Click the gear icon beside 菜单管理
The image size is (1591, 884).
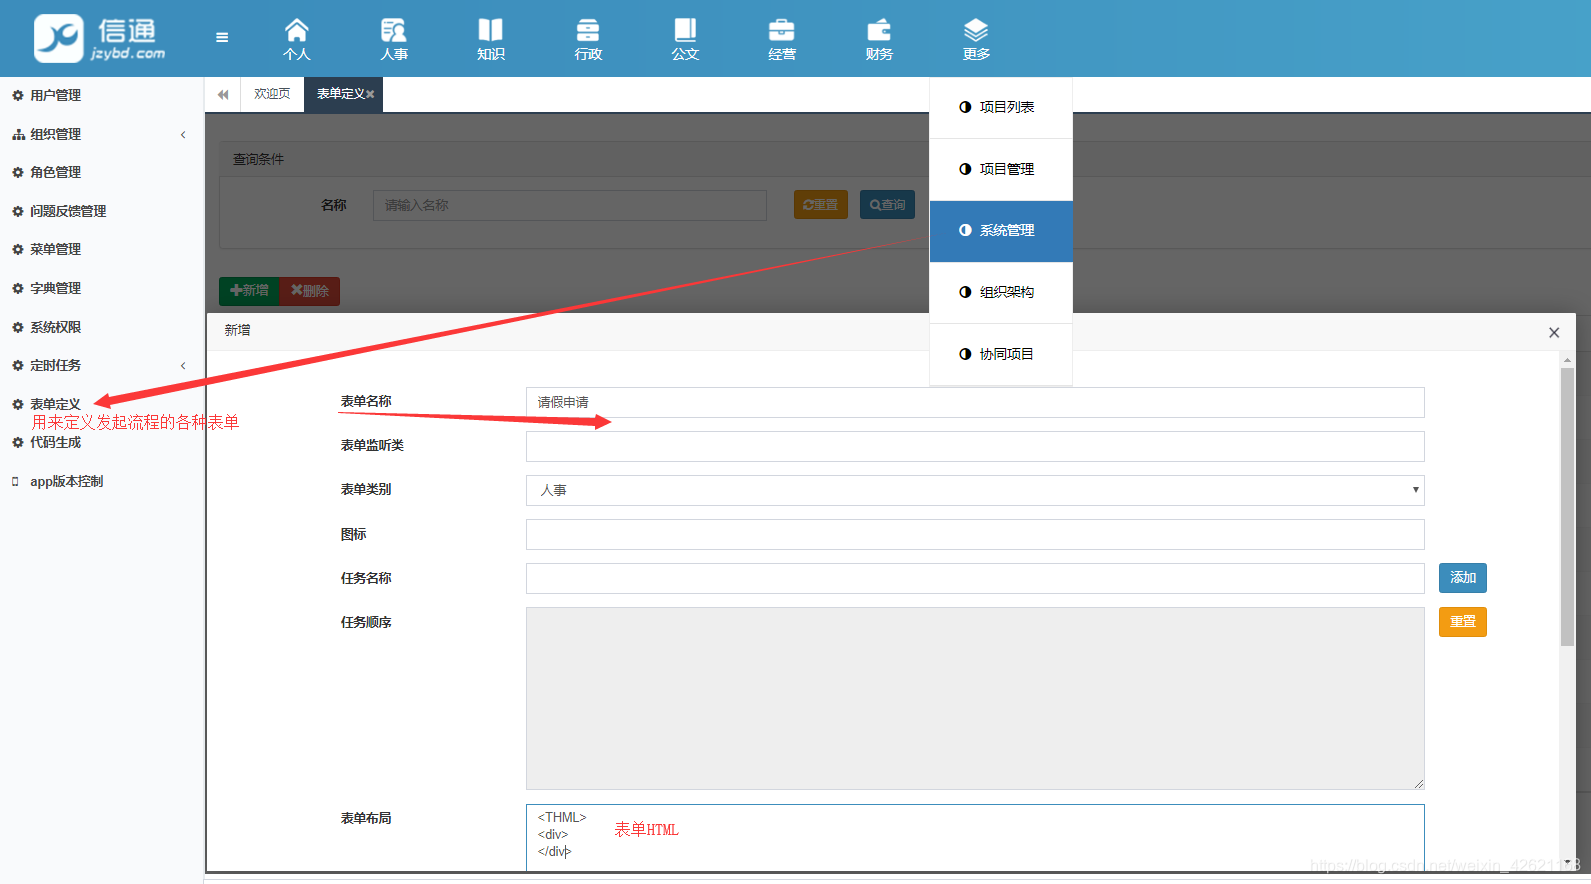17,250
